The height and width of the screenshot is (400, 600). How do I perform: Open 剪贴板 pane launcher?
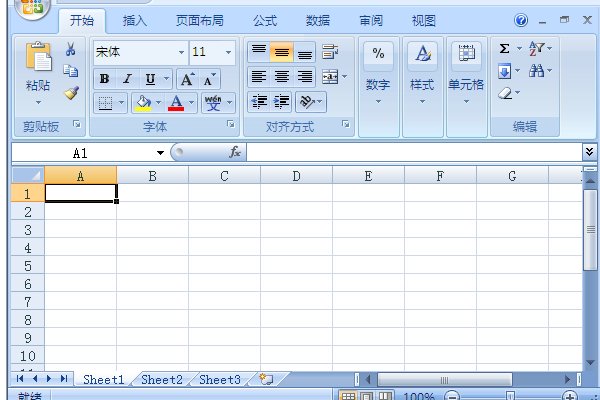pos(77,124)
